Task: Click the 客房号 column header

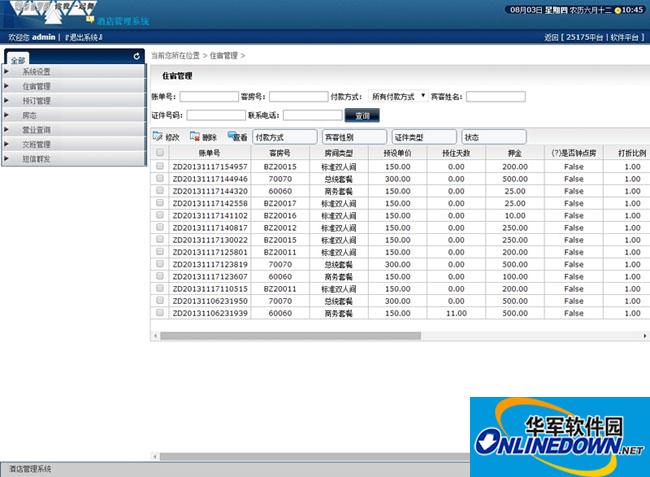Action: click(280, 153)
